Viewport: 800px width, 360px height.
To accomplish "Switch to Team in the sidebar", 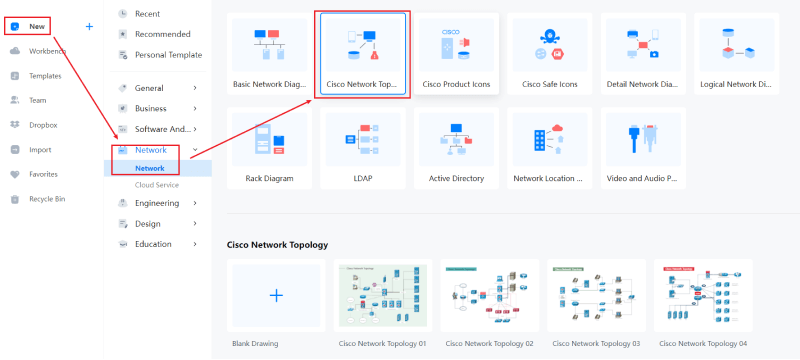I will pyautogui.click(x=37, y=100).
